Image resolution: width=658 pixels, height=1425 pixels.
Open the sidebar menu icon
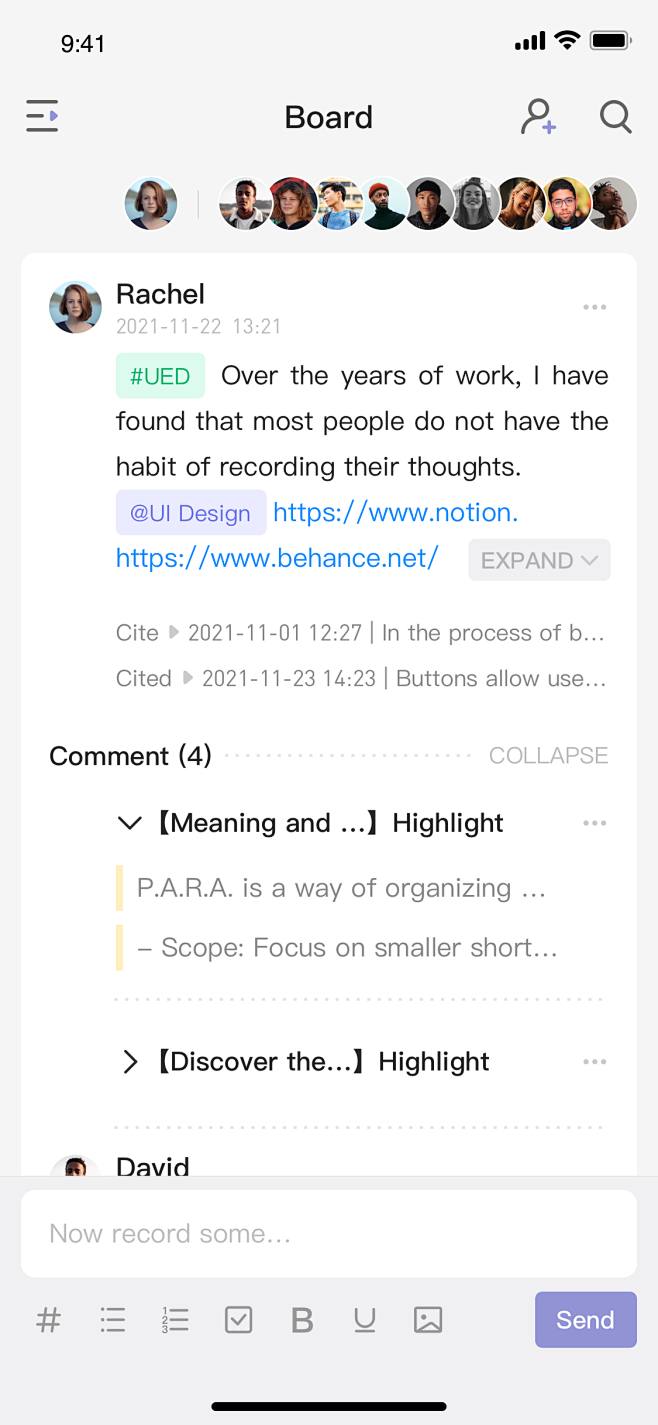(x=42, y=117)
